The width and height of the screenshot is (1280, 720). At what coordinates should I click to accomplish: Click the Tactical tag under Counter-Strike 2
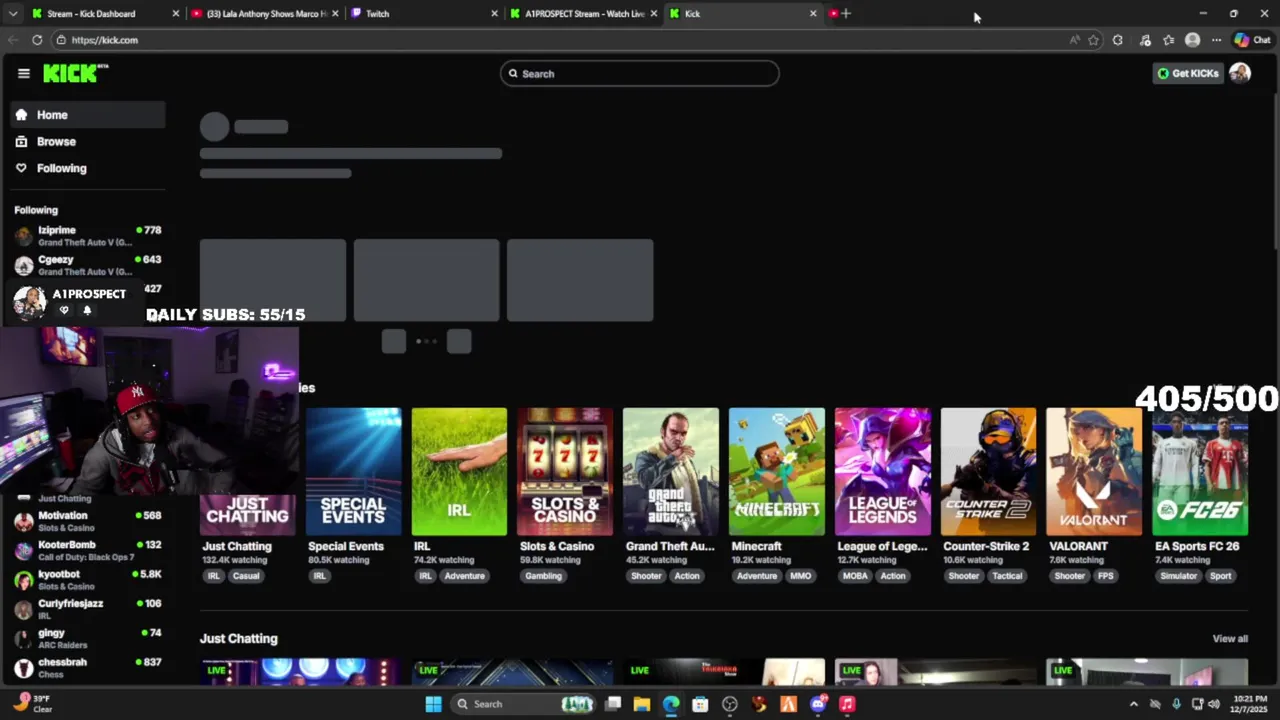[x=1007, y=576]
